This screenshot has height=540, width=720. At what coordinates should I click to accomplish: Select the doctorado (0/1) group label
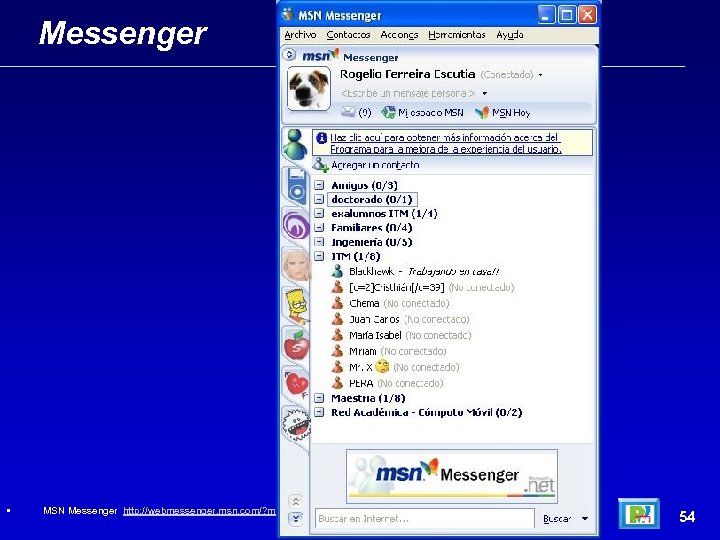coord(372,199)
